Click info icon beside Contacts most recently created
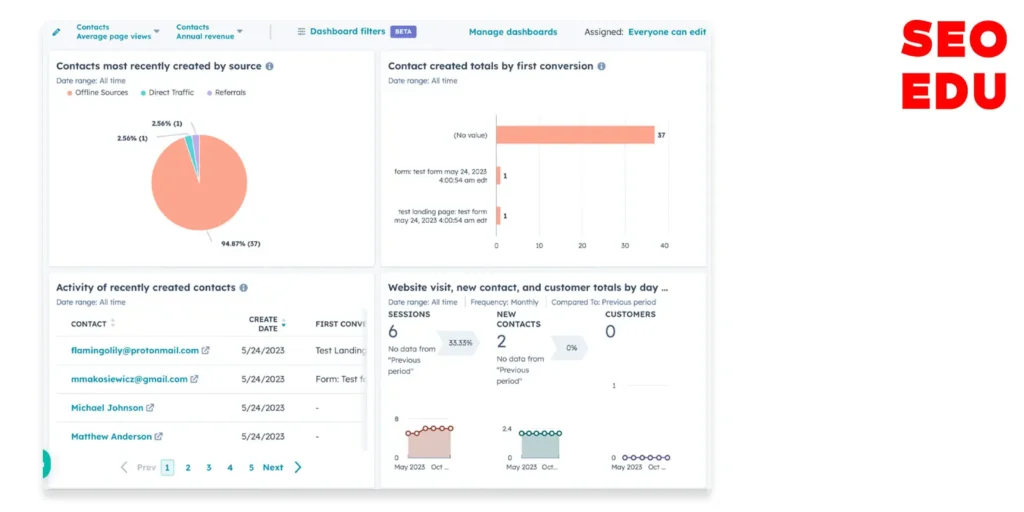1024x512 pixels. click(270, 66)
